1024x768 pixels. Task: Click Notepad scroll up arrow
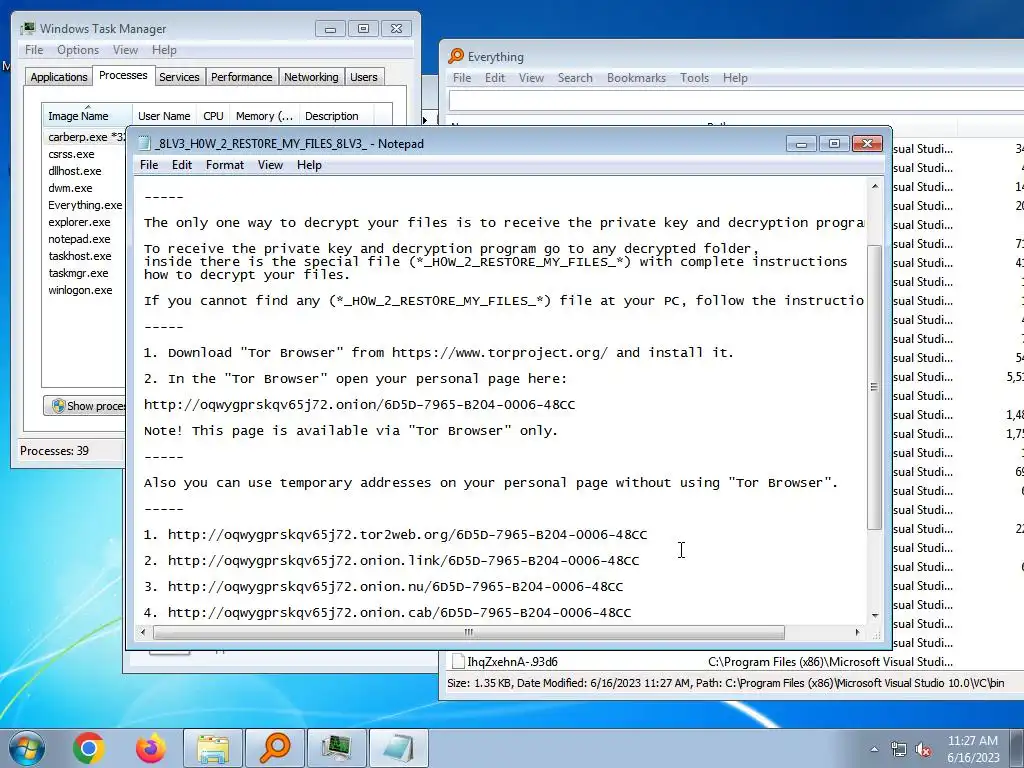tap(874, 186)
